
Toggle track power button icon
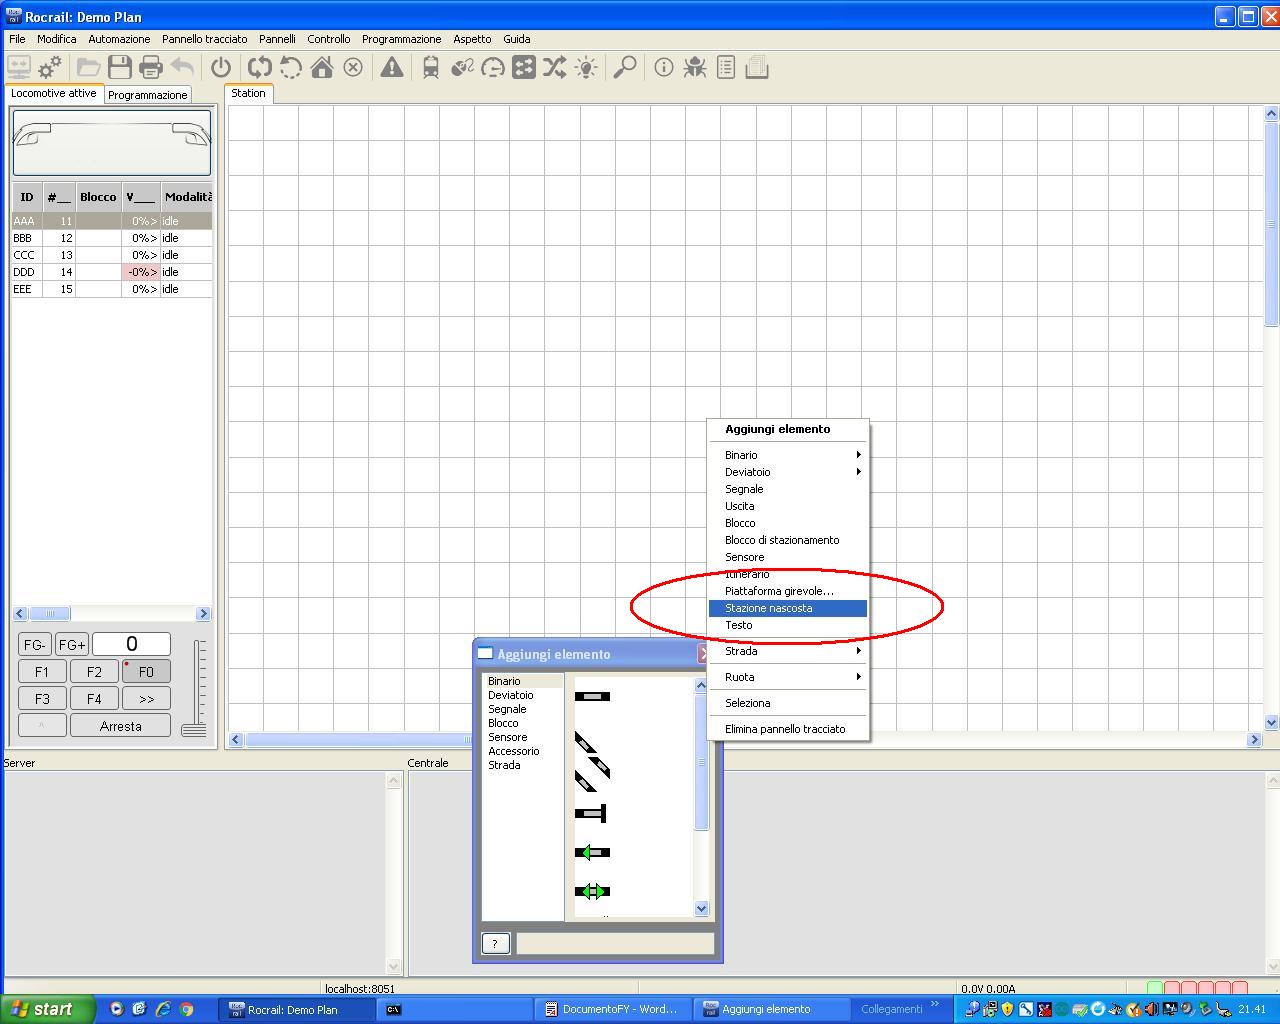221,67
